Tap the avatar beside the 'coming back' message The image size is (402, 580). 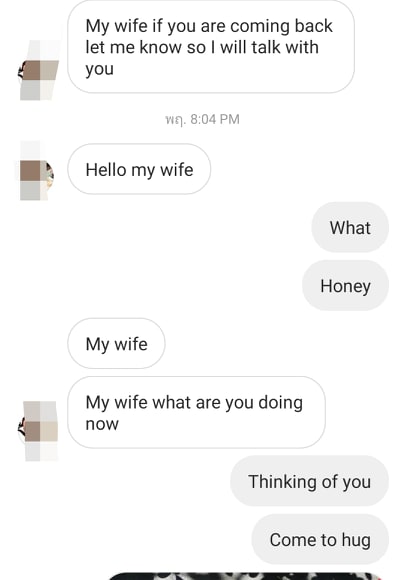(x=39, y=70)
